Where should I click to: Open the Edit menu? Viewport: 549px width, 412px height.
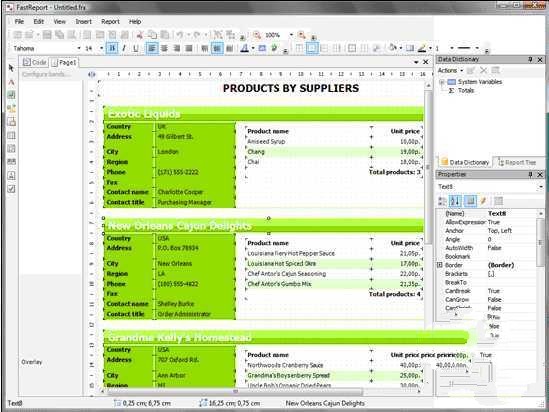[39, 21]
